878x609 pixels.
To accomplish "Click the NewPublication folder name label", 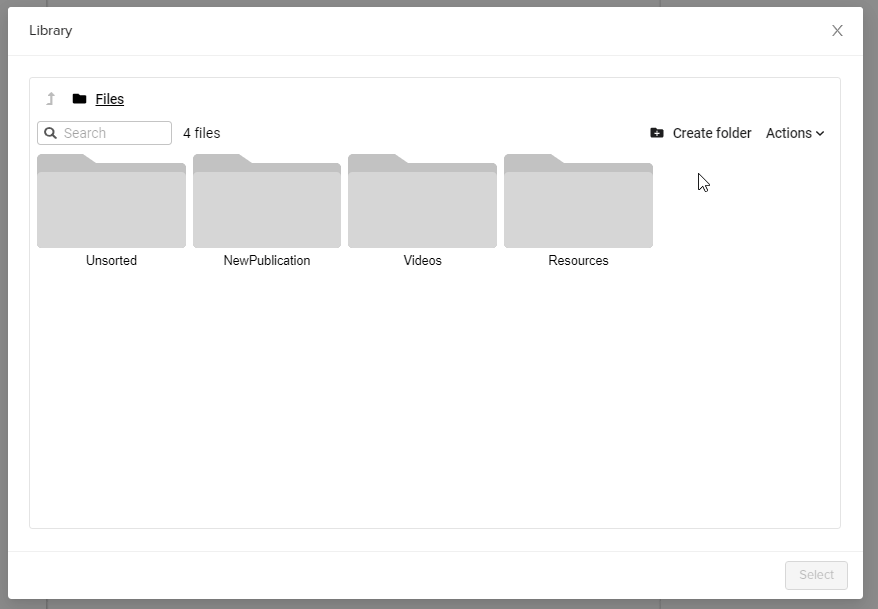I will pyautogui.click(x=267, y=261).
